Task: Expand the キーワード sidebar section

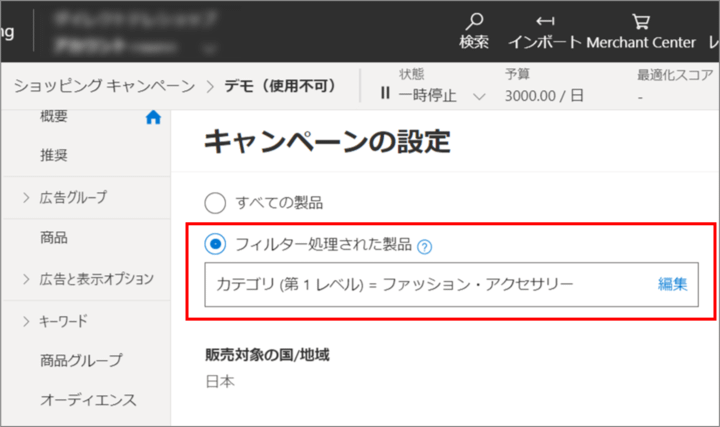Action: [x=26, y=321]
